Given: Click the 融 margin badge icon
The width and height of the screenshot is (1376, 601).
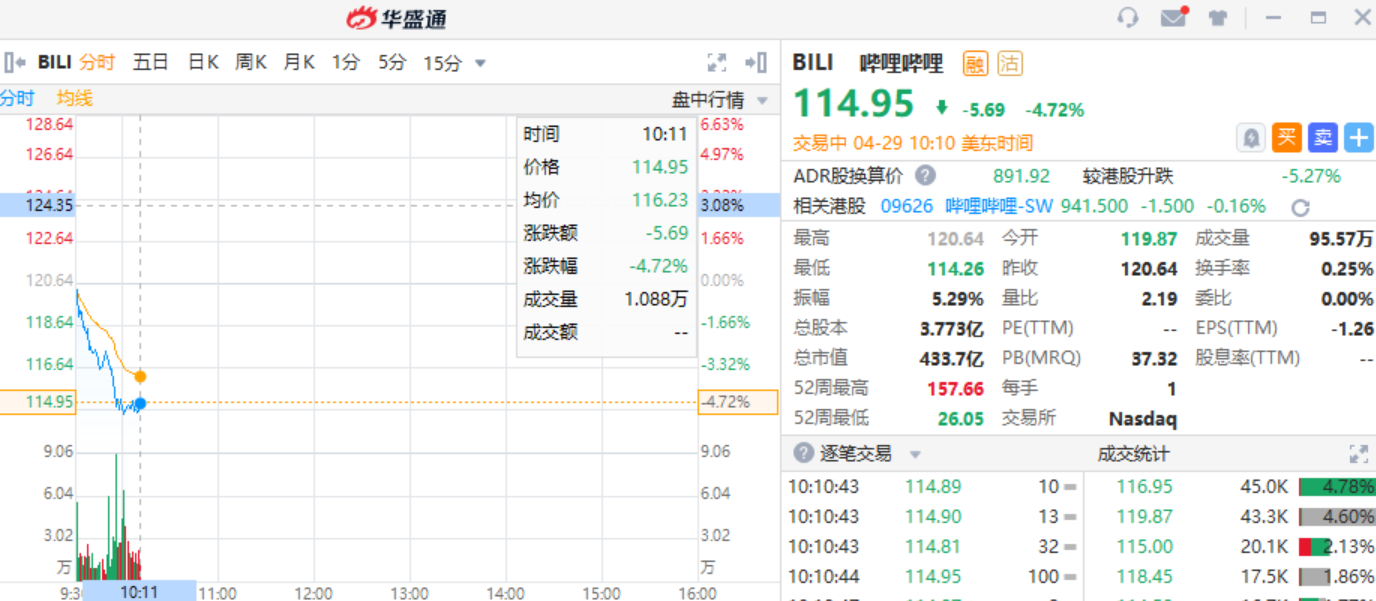Looking at the screenshot, I should pyautogui.click(x=975, y=63).
